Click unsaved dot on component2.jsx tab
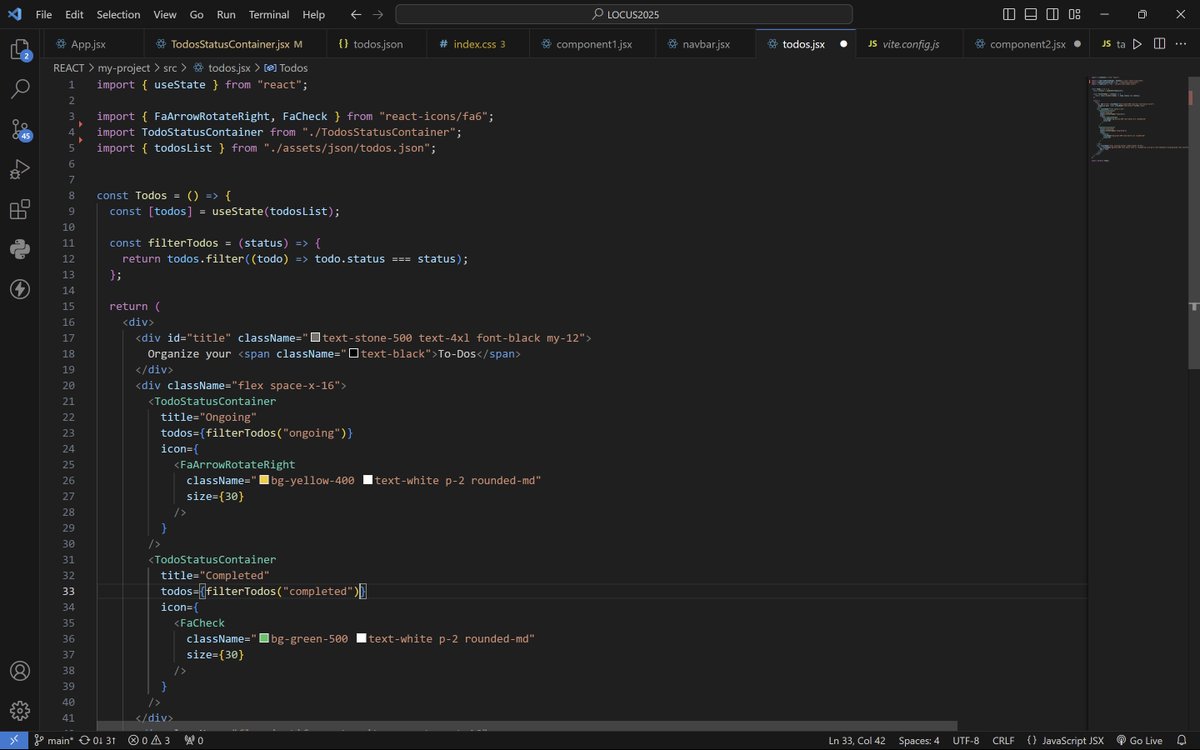 pyautogui.click(x=1077, y=44)
